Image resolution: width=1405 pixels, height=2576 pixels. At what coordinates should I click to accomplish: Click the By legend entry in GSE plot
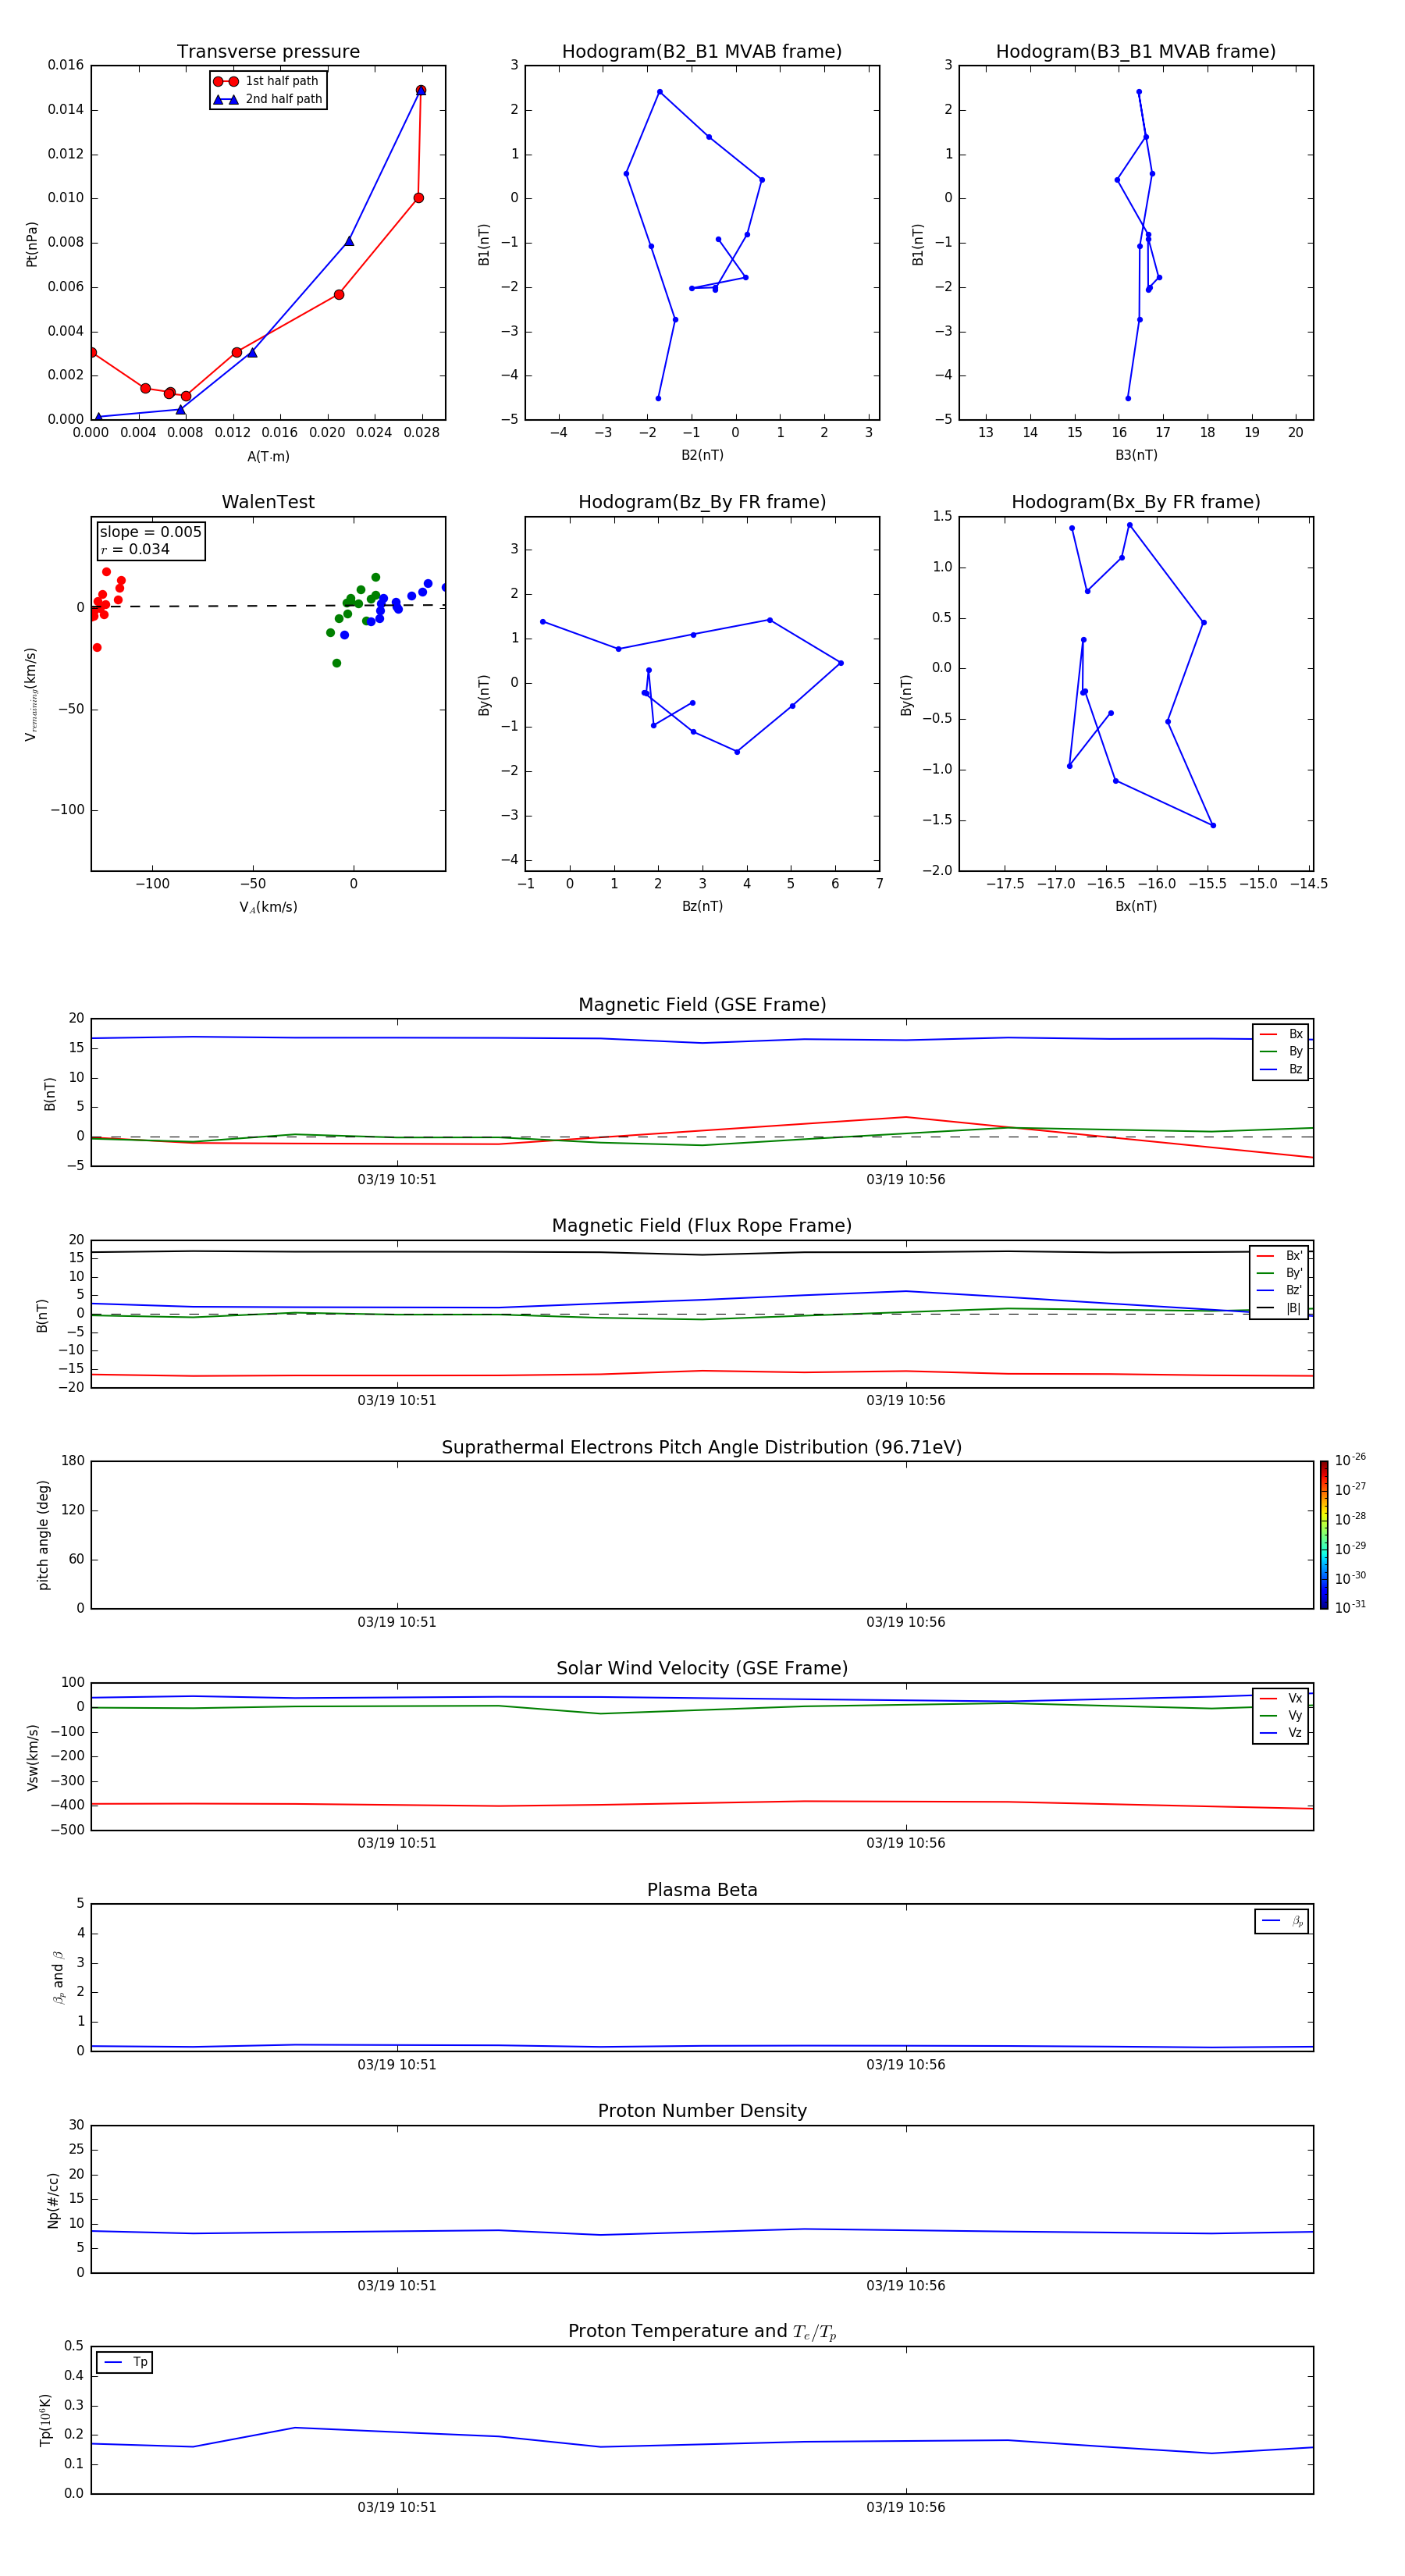1281,1051
